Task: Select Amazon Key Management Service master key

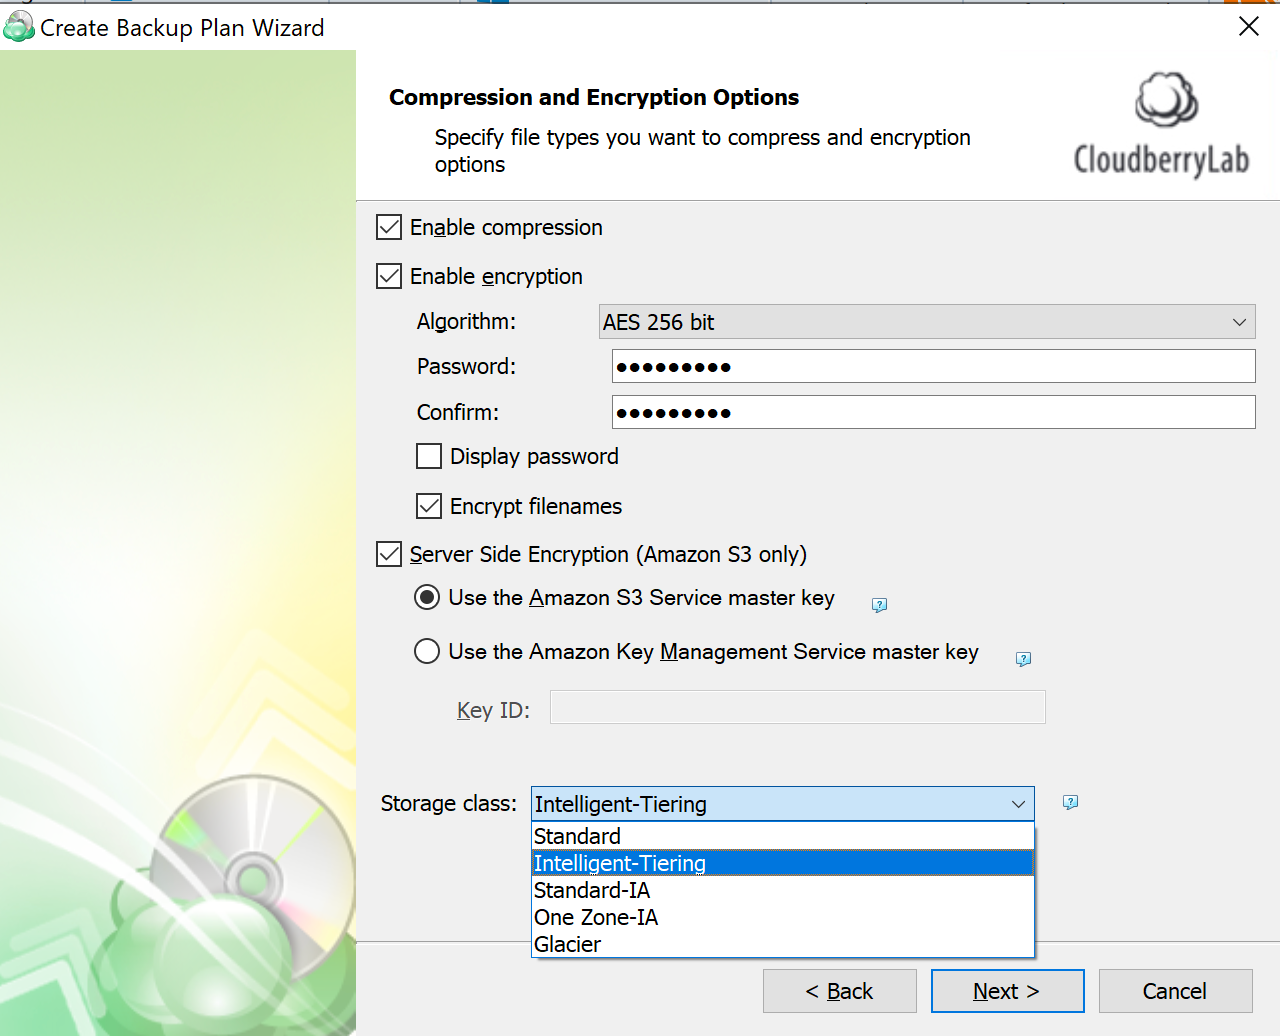Action: (427, 651)
